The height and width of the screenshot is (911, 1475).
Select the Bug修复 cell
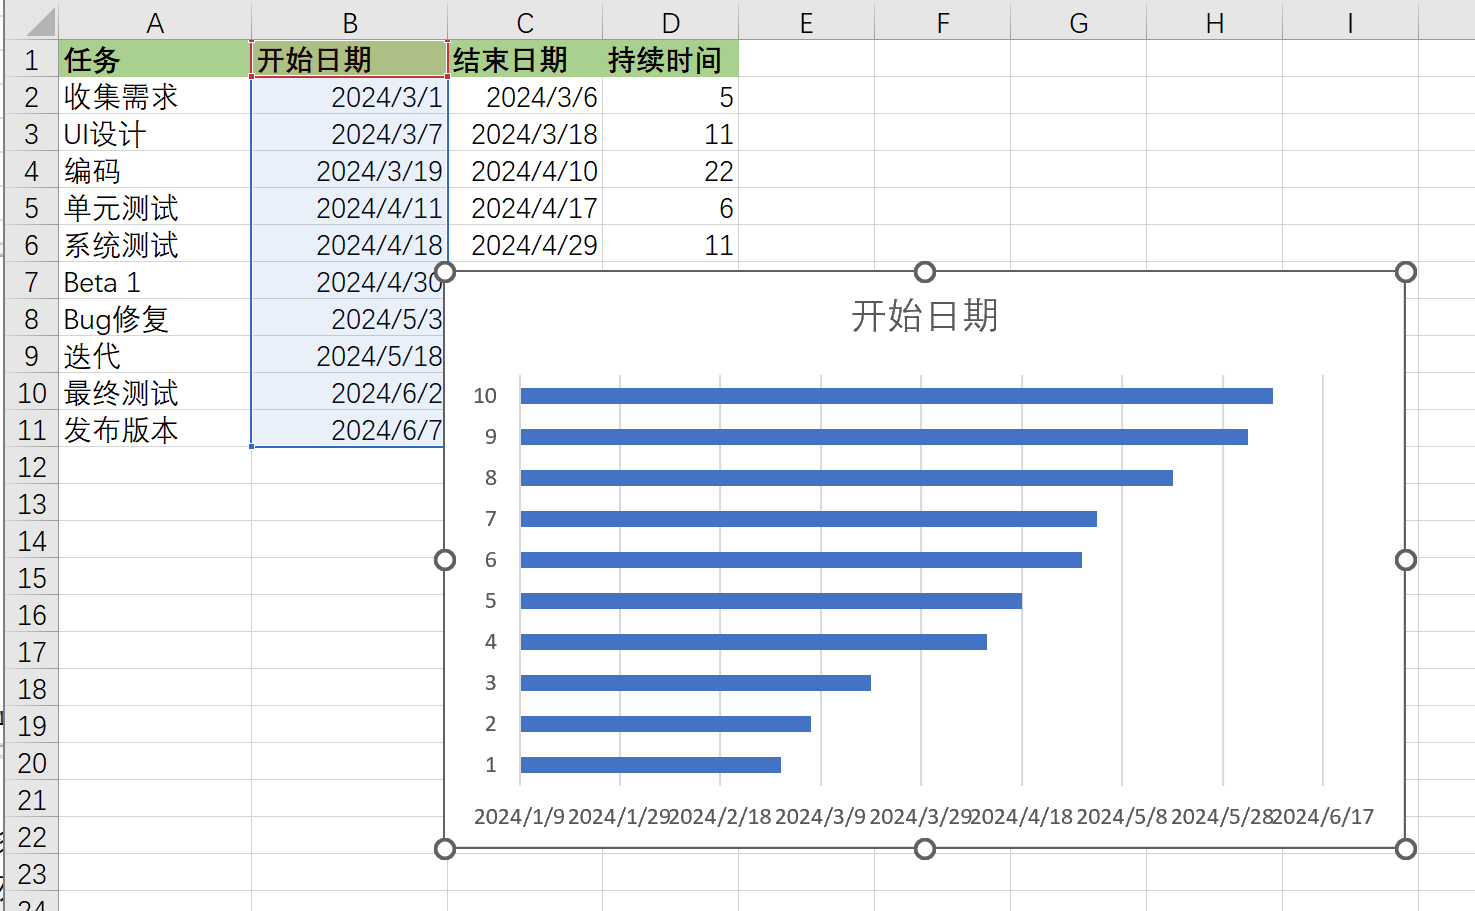(x=155, y=318)
